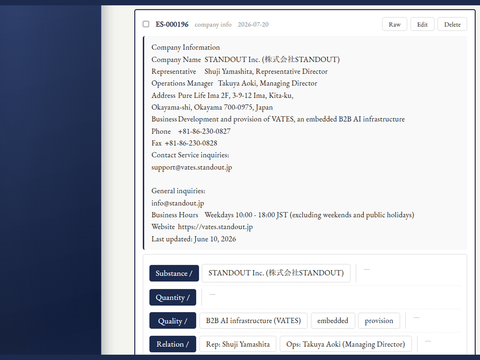Select the Substance / category label
The height and width of the screenshot is (360, 480).
[174, 273]
